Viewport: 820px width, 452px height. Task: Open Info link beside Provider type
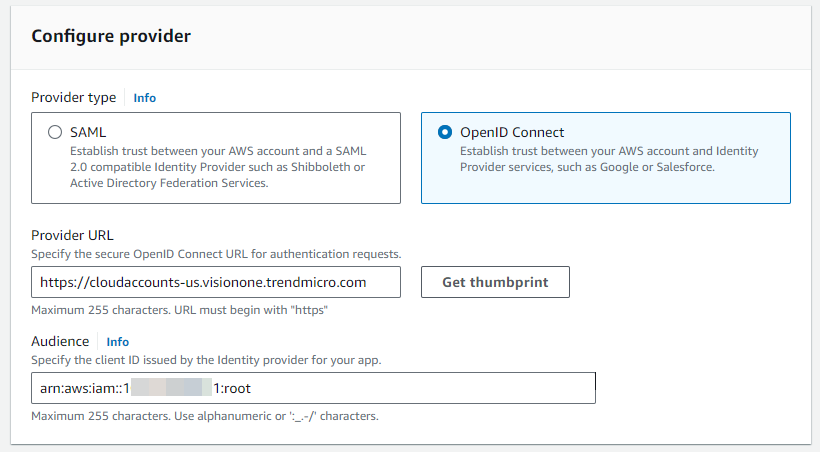click(x=145, y=98)
